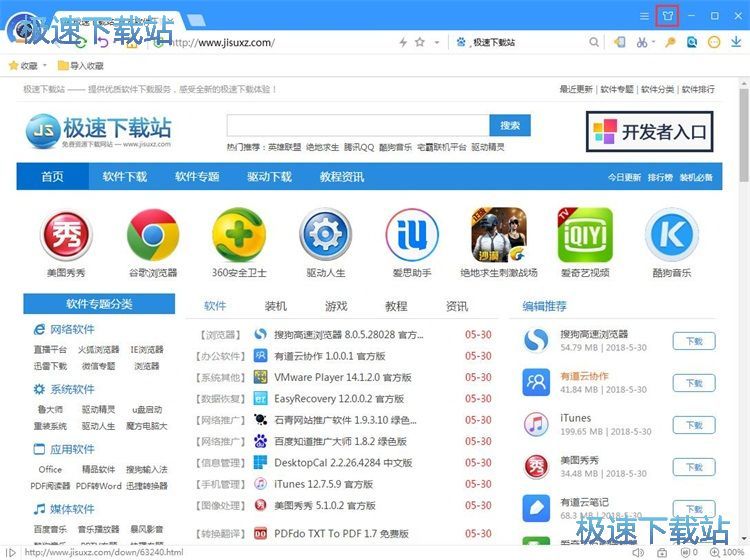Screen dimensions: 750x560
Task: Click the iTunes icon in 编辑推荐
Action: point(536,424)
